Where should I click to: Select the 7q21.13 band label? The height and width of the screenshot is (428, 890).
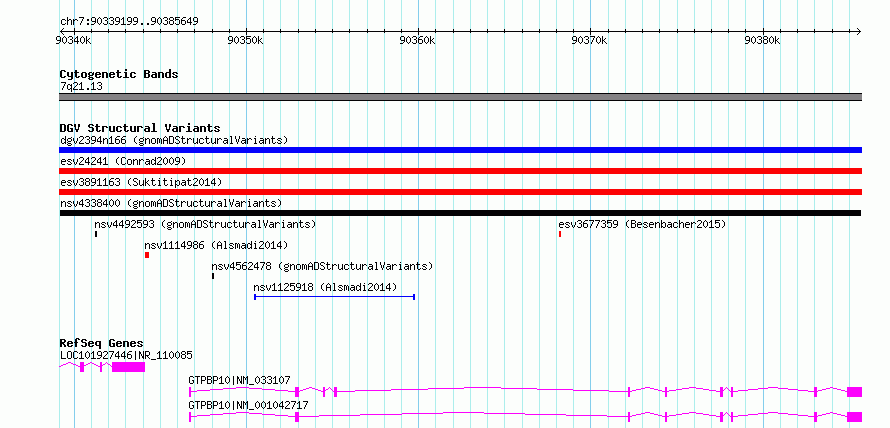81,87
